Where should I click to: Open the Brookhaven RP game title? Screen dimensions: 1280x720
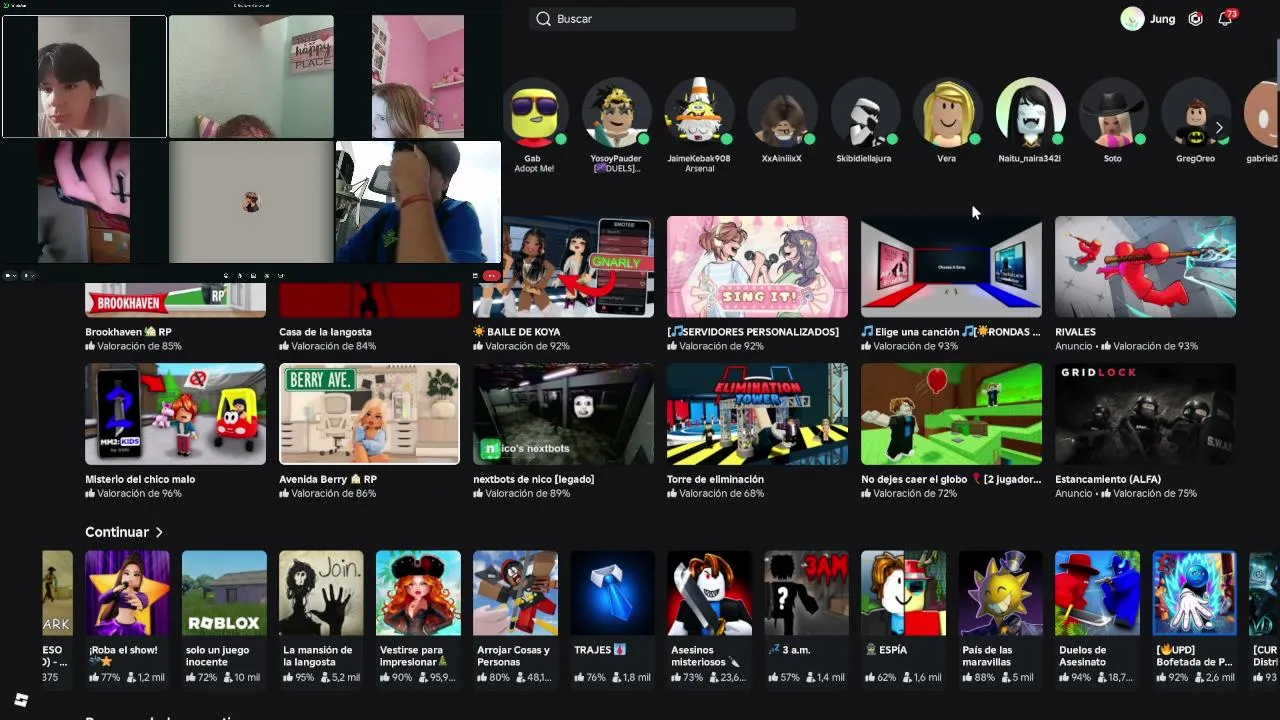point(129,332)
